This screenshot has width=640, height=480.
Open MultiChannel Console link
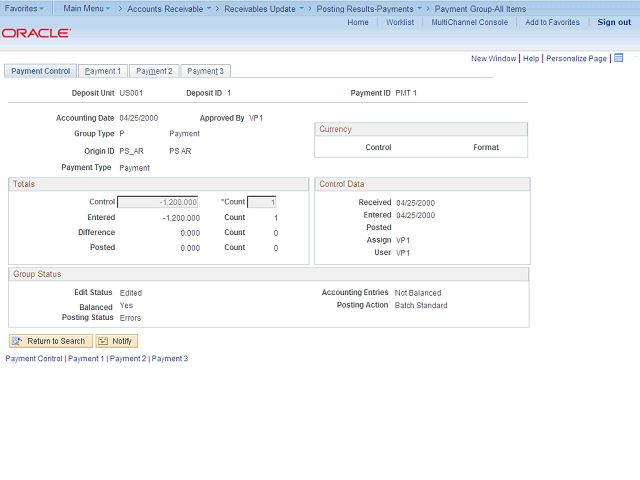(x=469, y=22)
